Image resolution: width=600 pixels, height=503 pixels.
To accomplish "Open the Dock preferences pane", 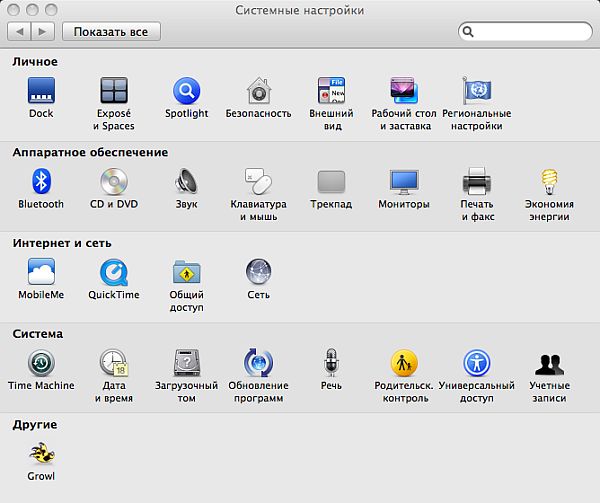I will (41, 91).
